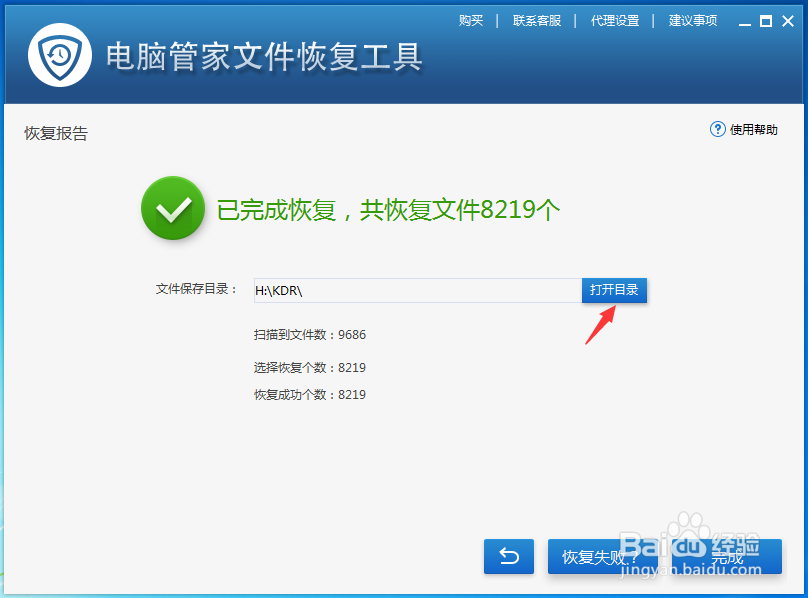
Task: Select the 选择恢复个数：8219 text
Action: (x=310, y=368)
